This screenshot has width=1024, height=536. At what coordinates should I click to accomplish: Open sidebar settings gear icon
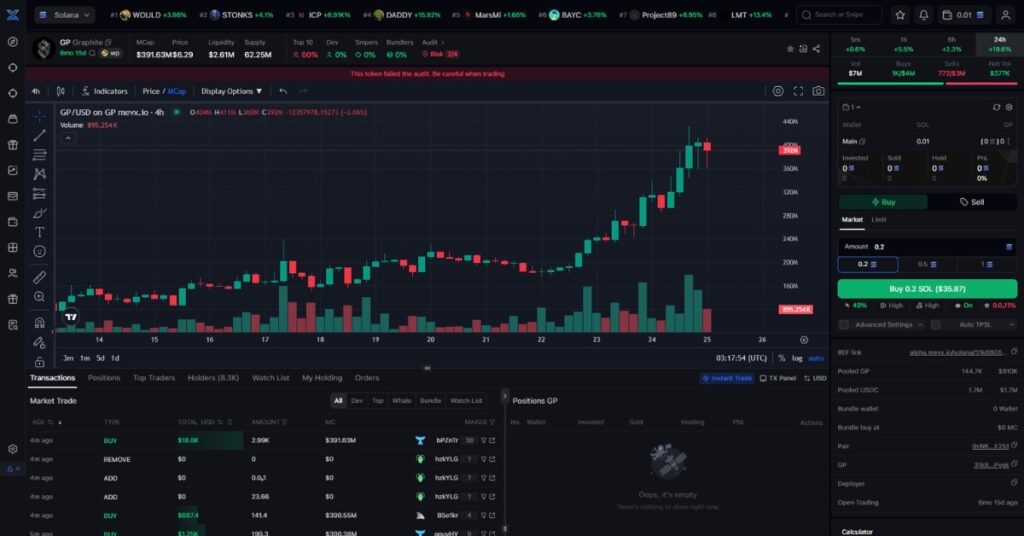[x=12, y=449]
